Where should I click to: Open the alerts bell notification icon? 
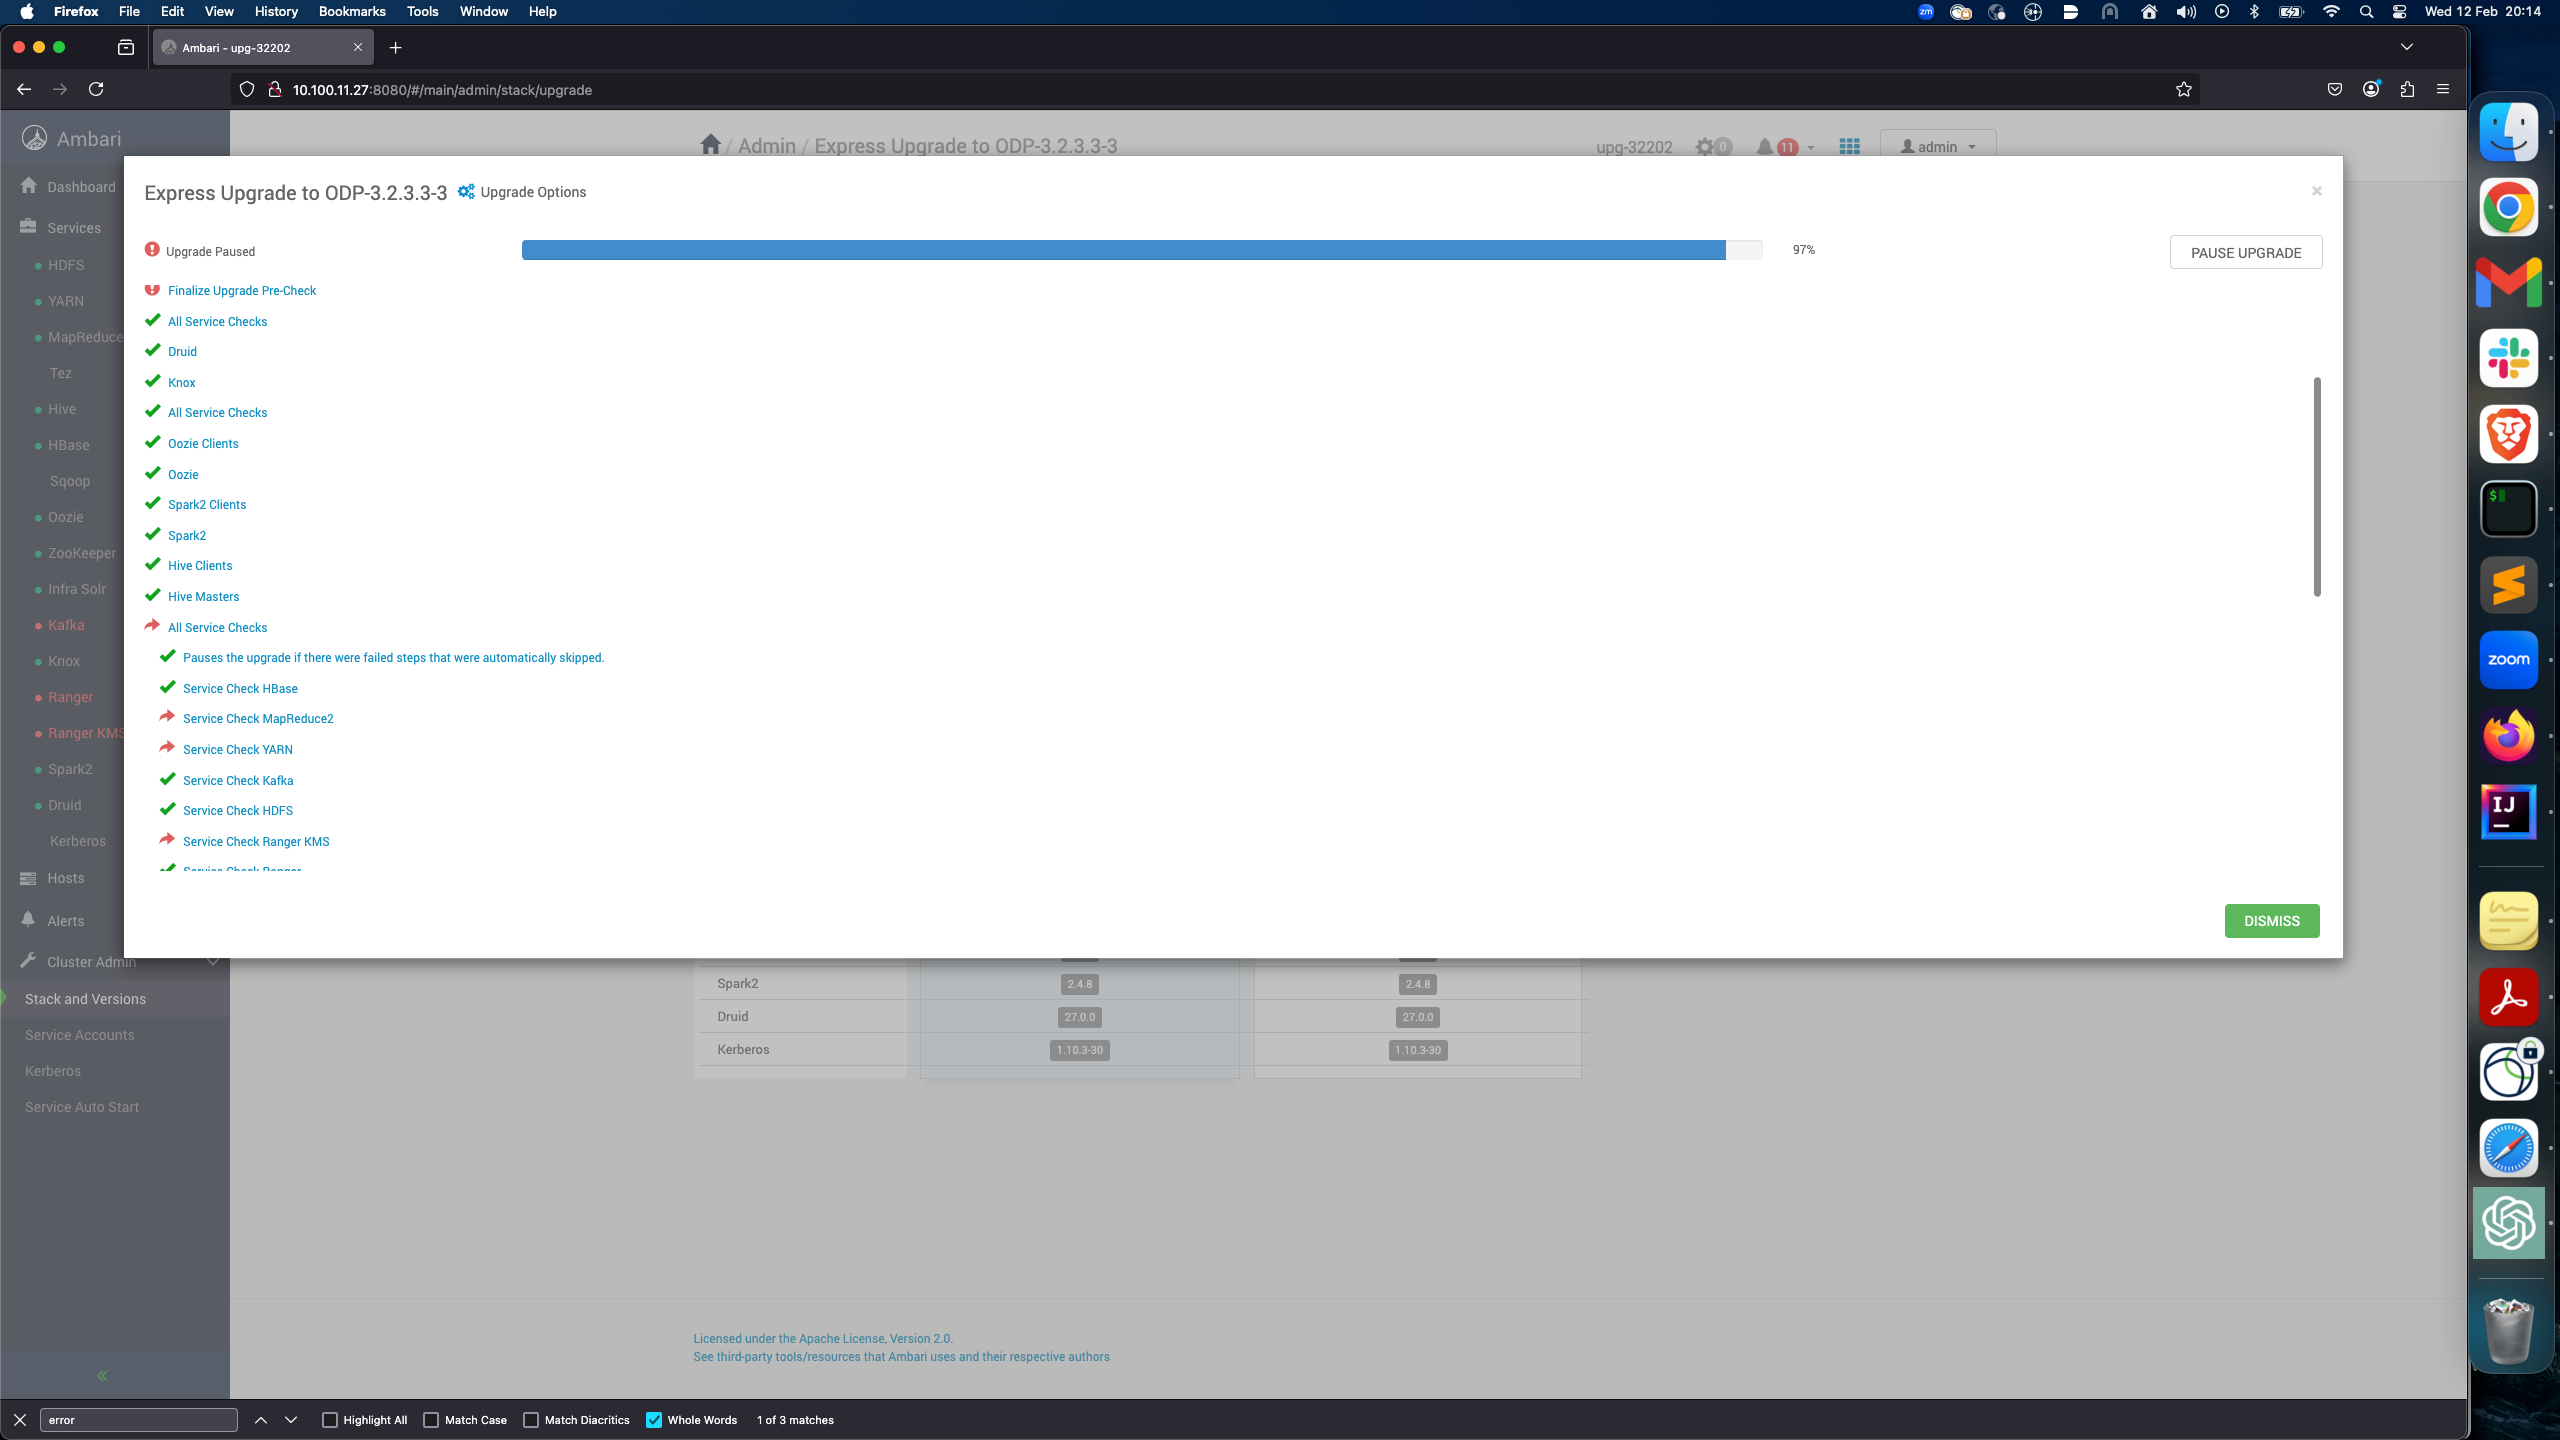click(x=1765, y=147)
